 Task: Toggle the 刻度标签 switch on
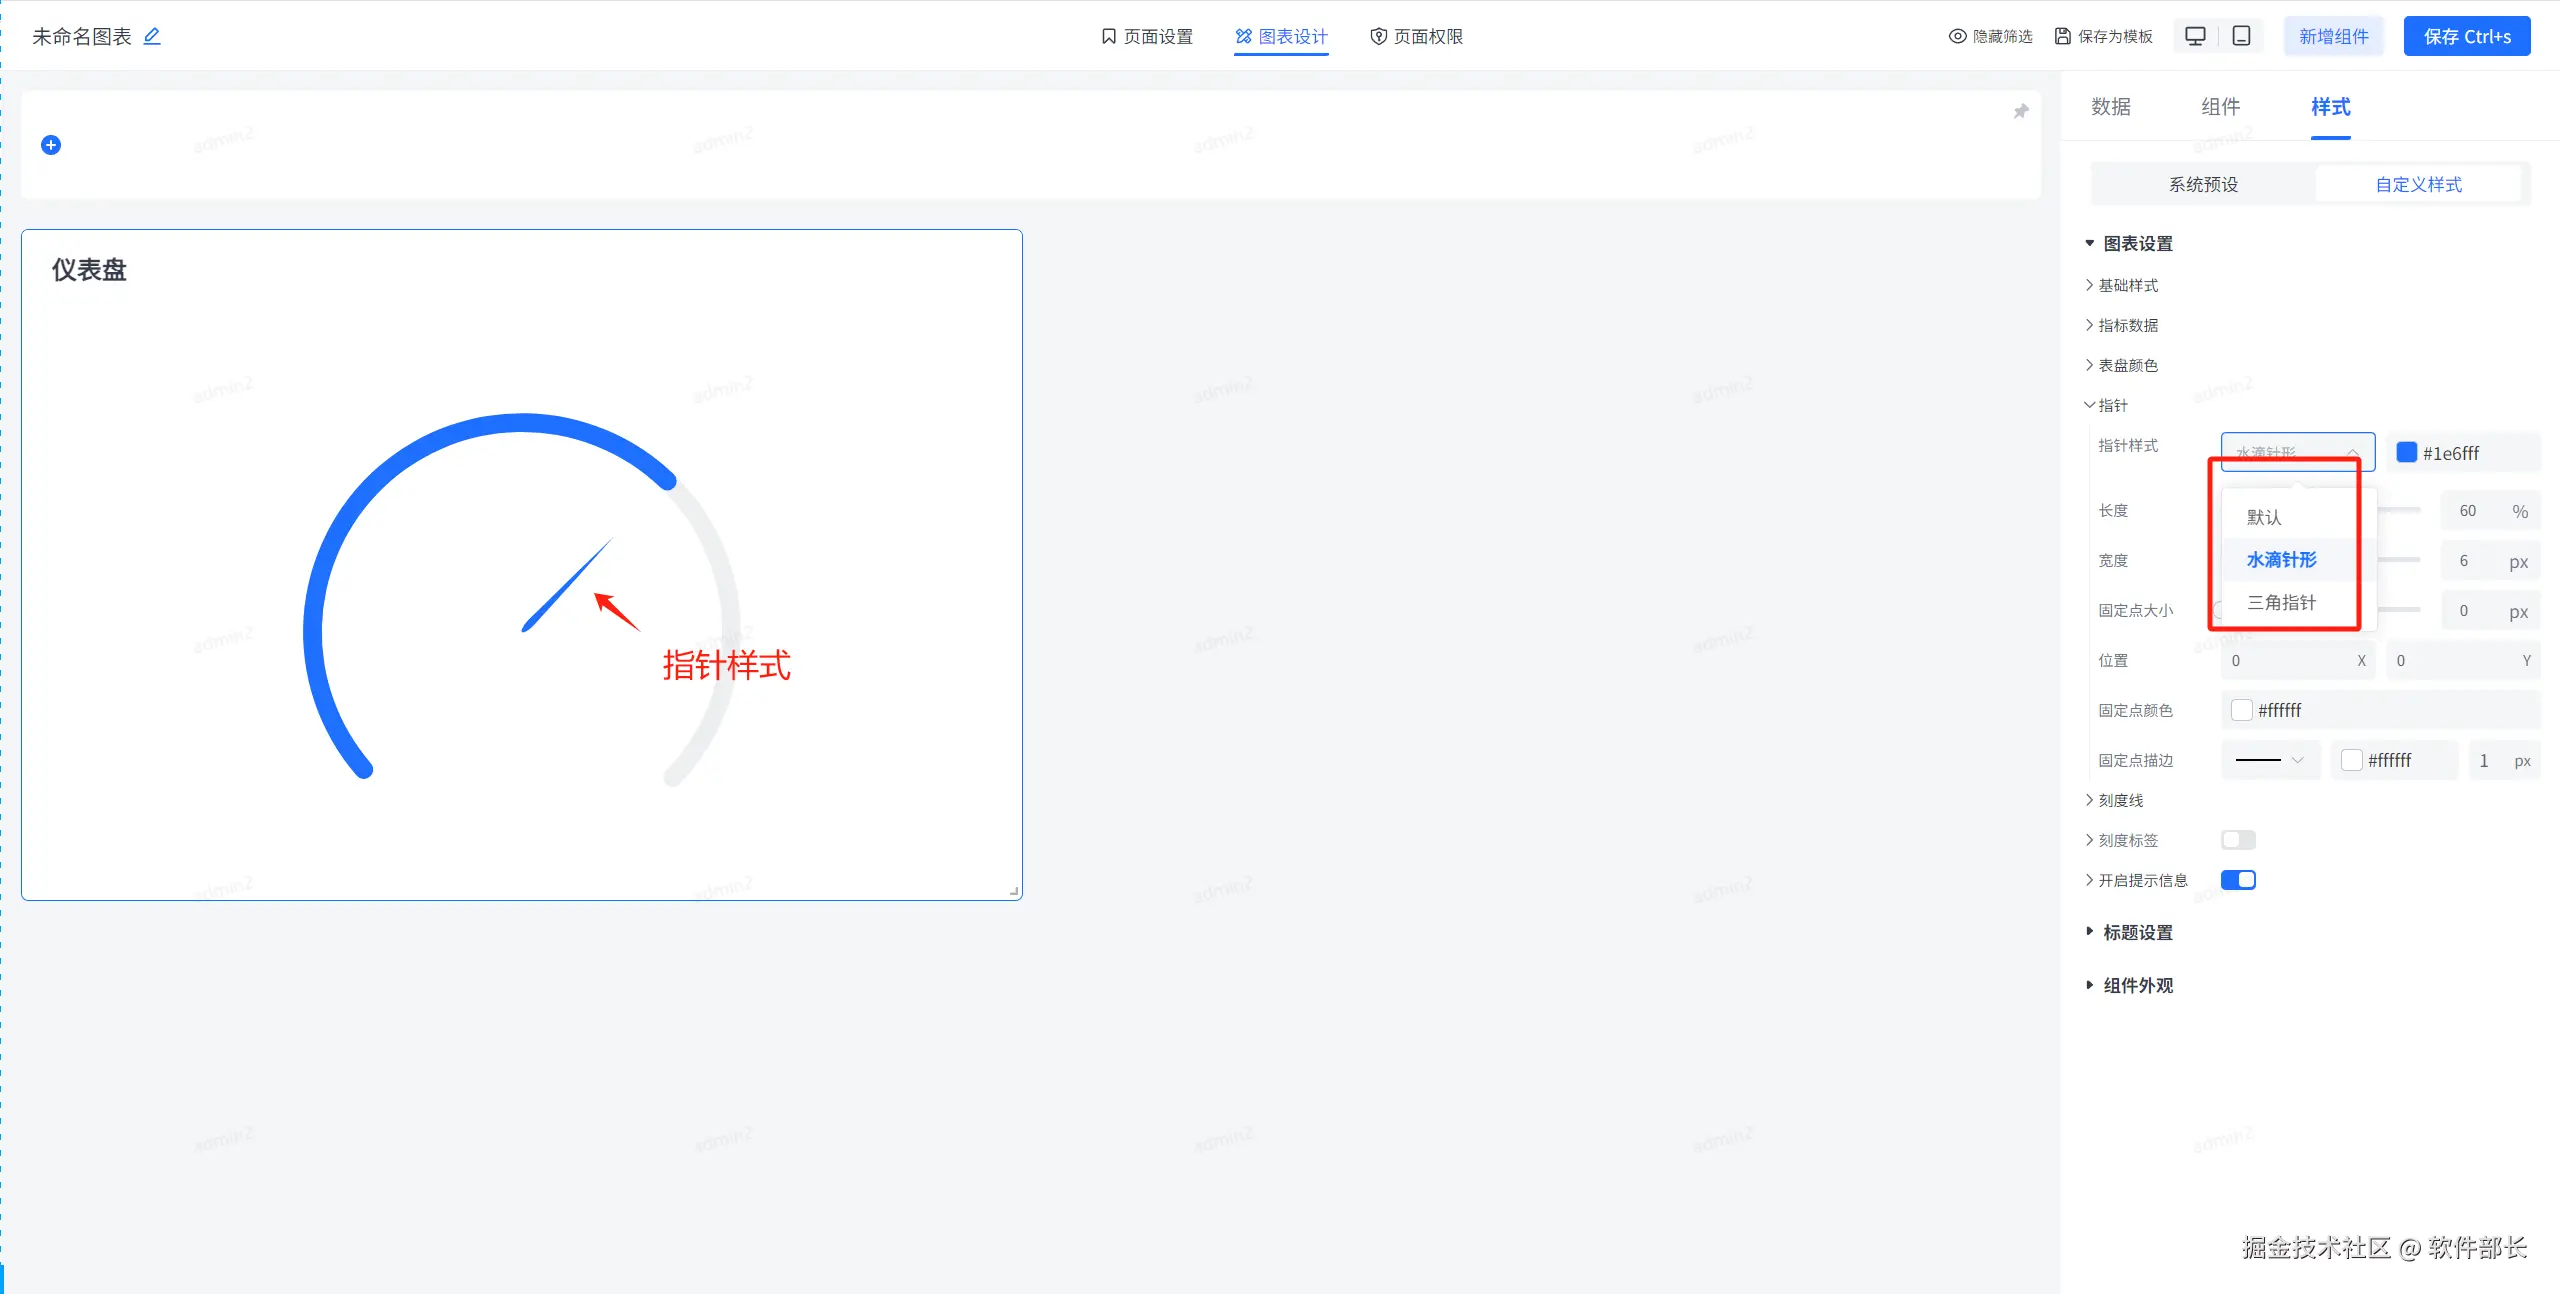[x=2238, y=840]
